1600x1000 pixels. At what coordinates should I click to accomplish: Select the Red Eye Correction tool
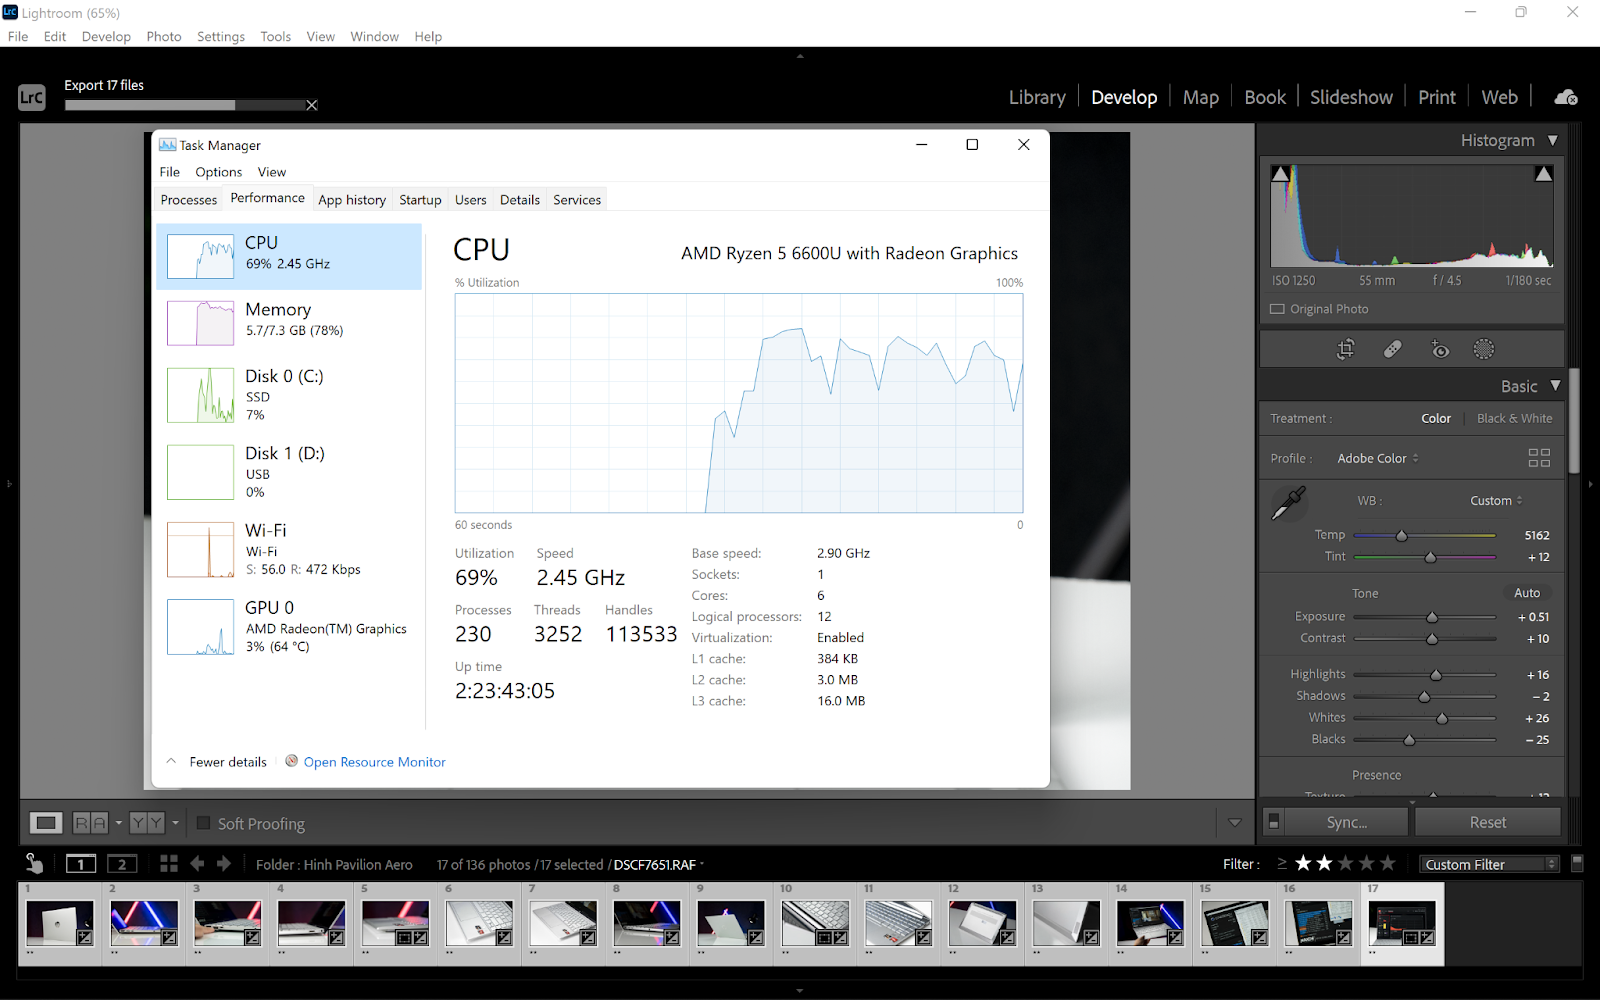[x=1440, y=349]
